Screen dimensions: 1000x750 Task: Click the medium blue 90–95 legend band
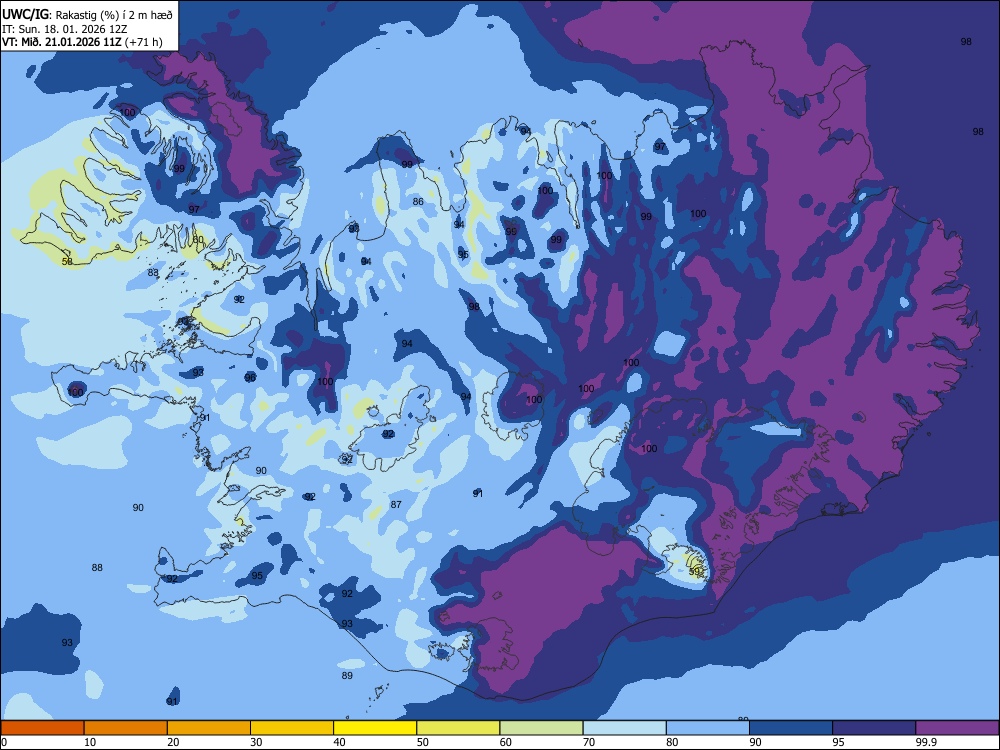(x=791, y=728)
